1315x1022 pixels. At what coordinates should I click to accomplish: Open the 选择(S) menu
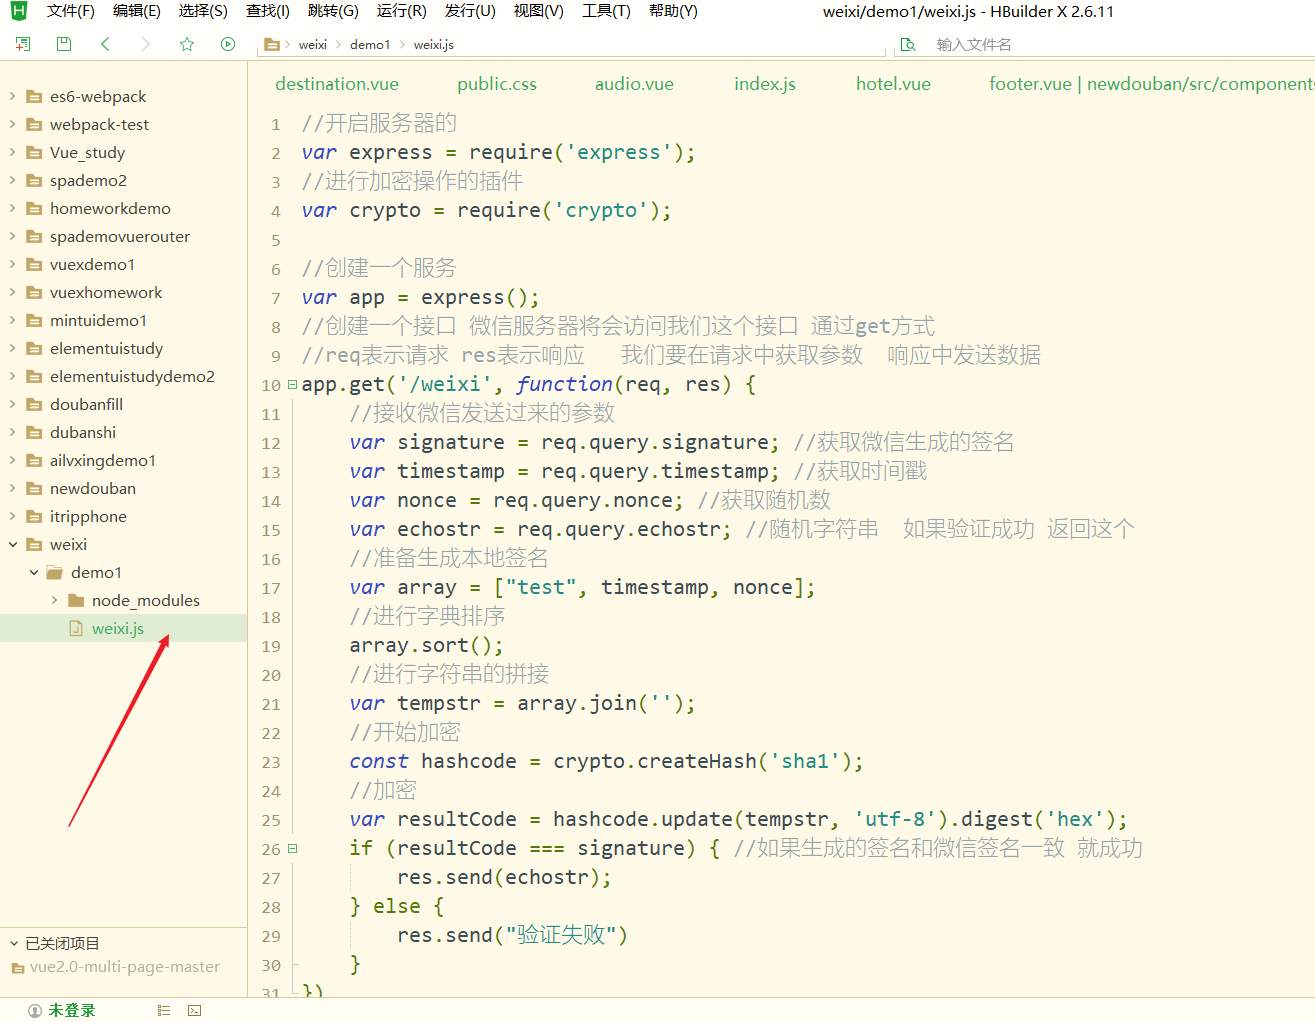click(x=203, y=11)
